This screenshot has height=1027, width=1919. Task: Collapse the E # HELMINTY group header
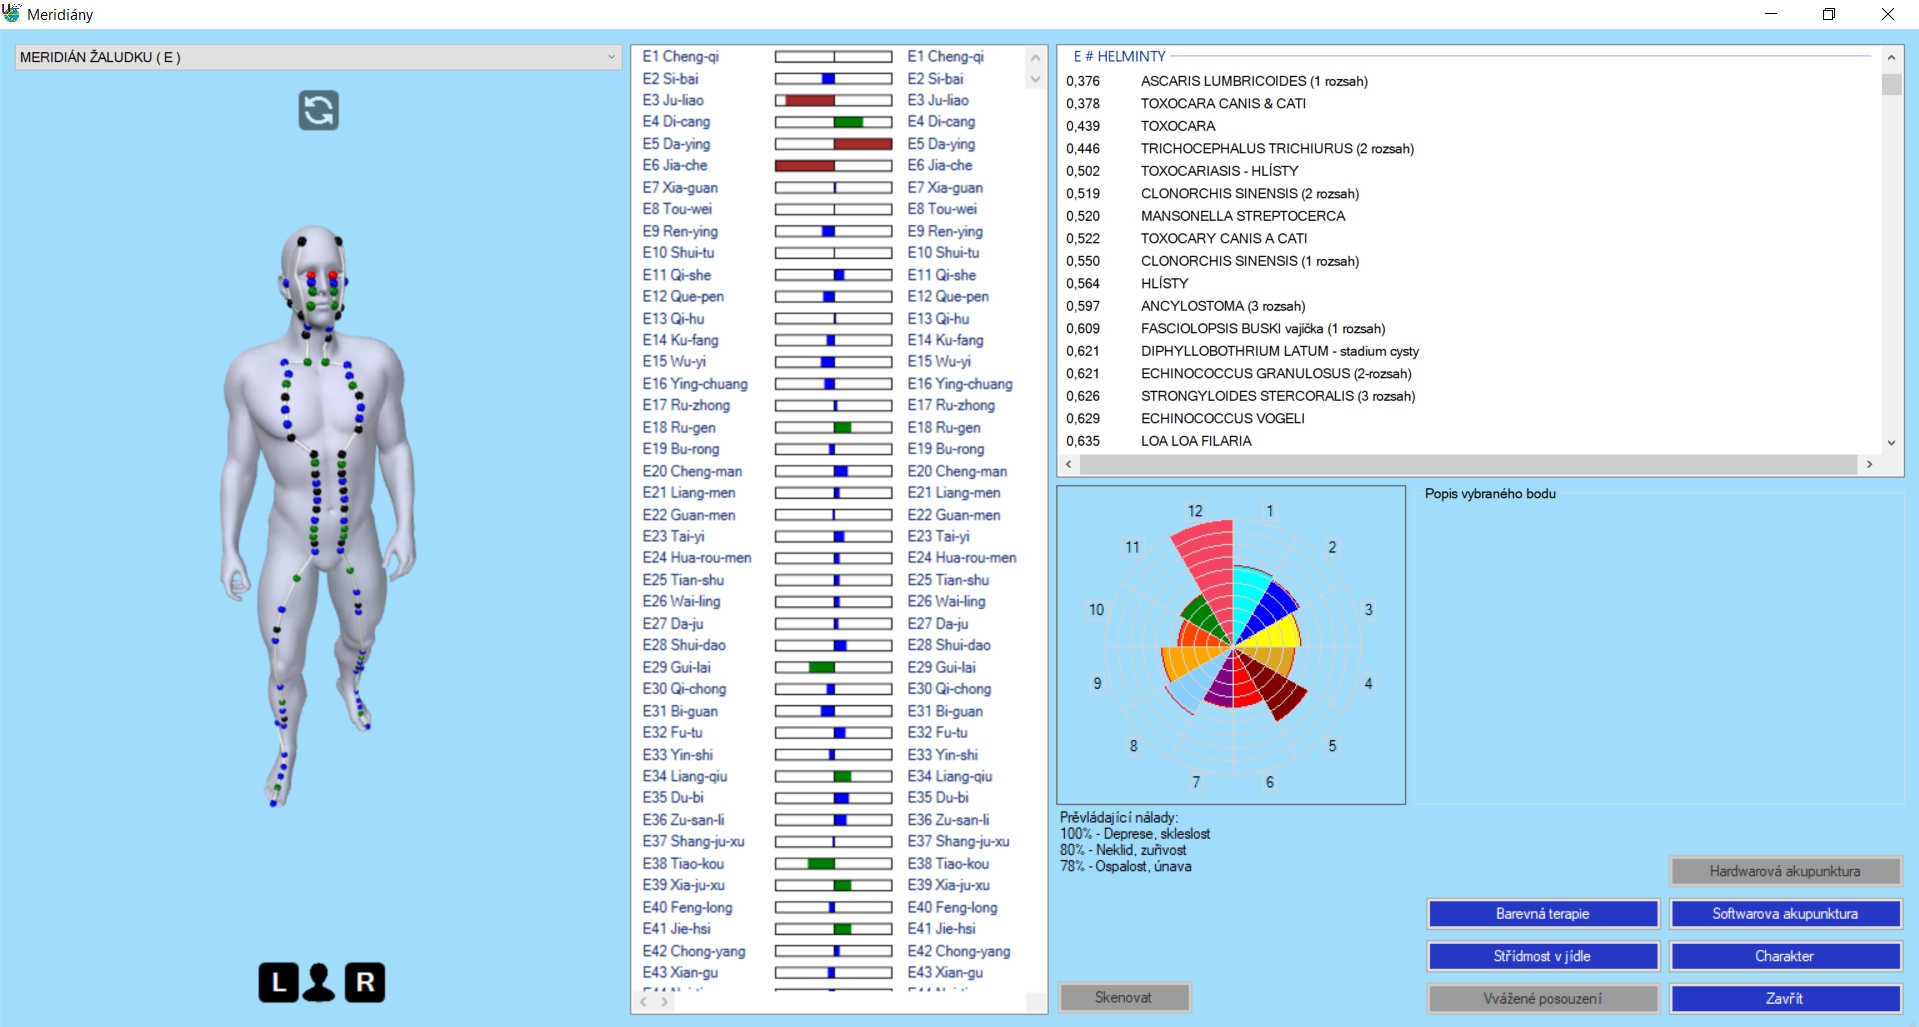tap(1118, 57)
